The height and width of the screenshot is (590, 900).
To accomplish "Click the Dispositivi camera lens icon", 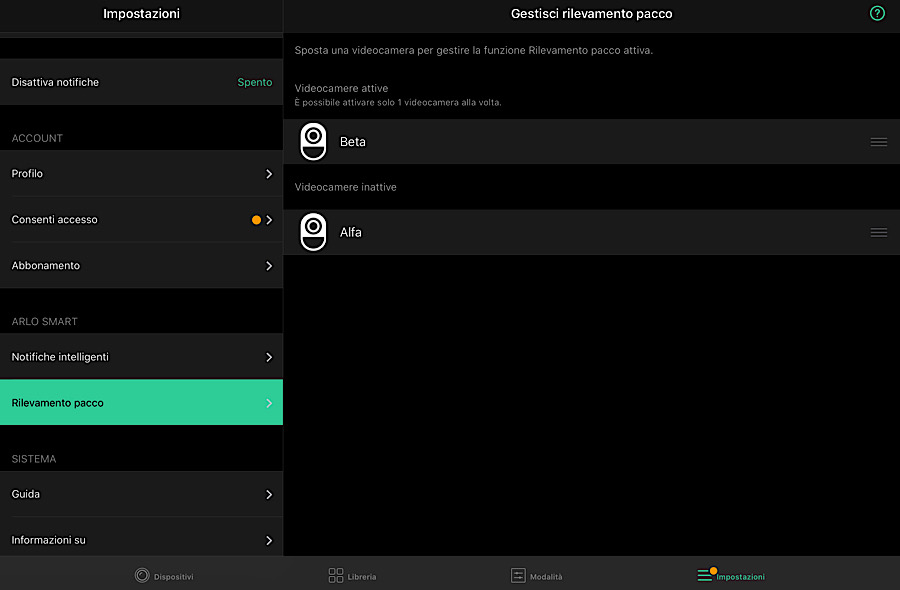I will [142, 575].
